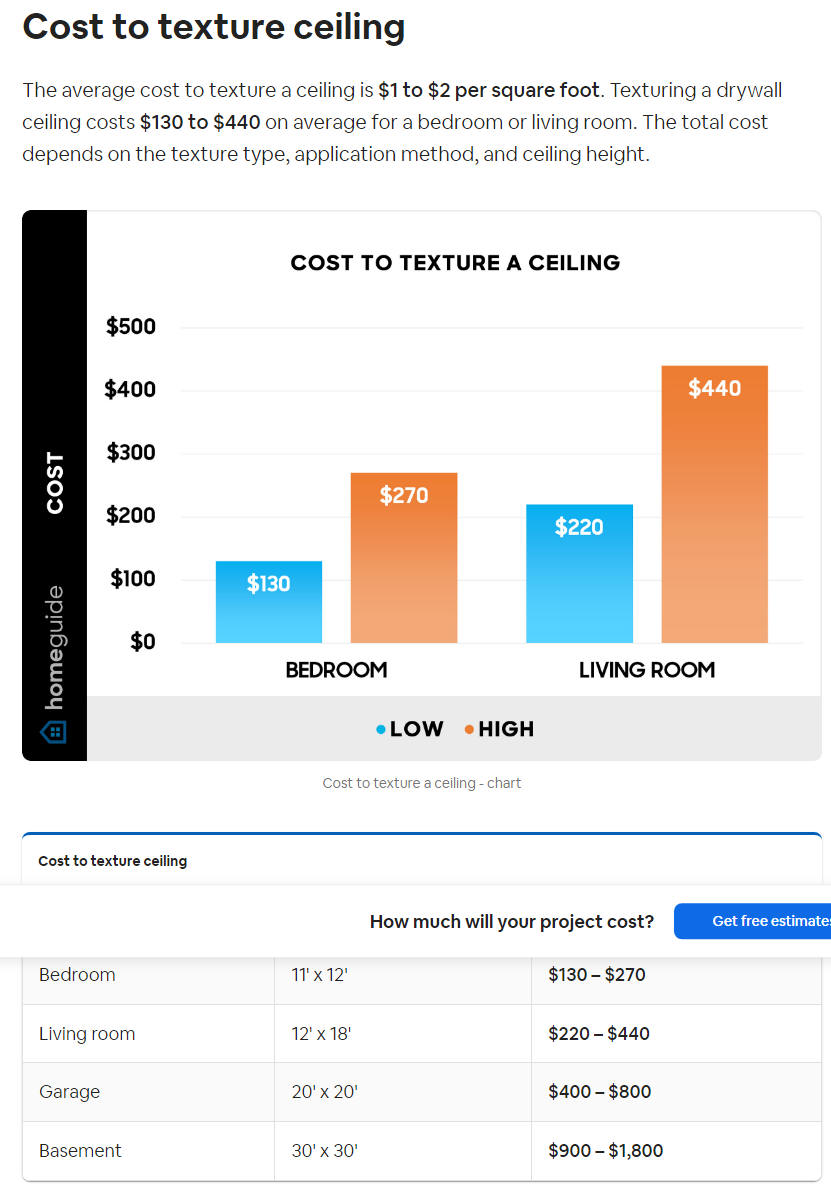
Task: Select the Garage table row
Action: click(422, 1091)
